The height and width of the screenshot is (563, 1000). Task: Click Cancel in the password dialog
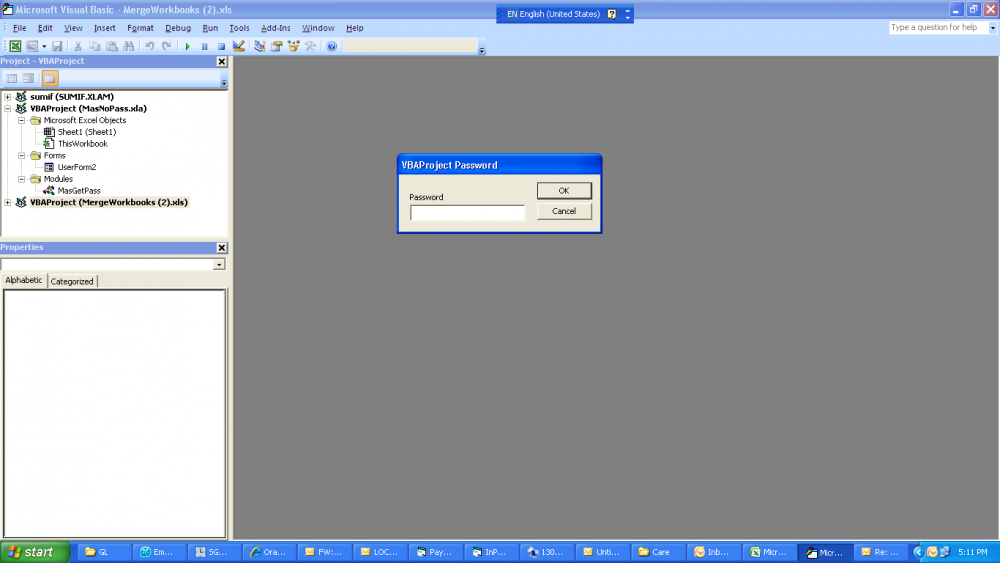564,211
